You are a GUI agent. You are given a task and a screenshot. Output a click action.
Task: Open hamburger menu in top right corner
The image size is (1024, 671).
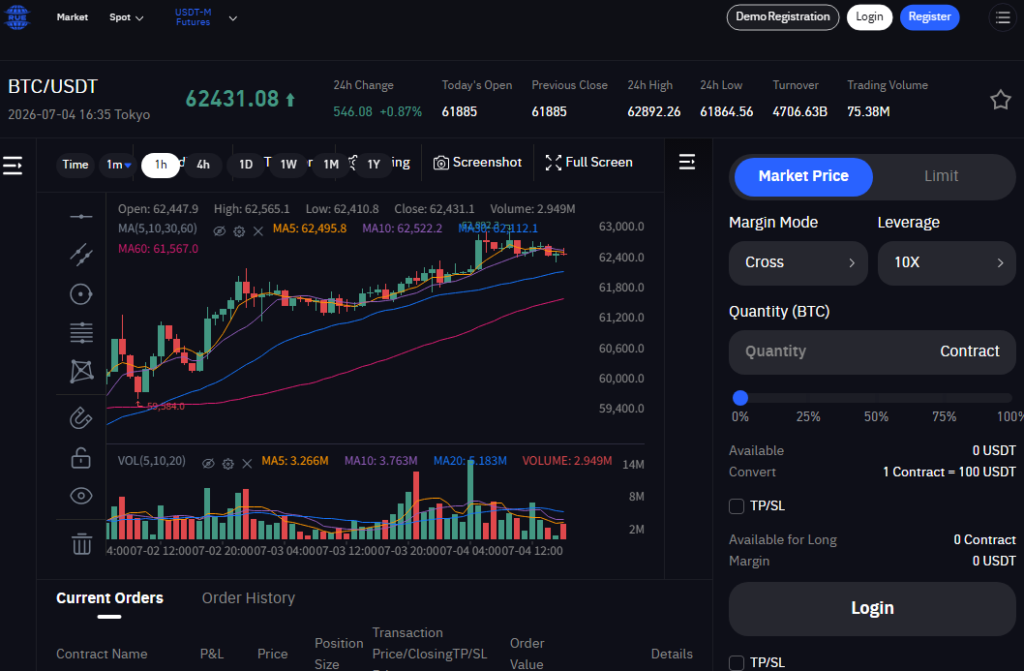pos(1003,18)
